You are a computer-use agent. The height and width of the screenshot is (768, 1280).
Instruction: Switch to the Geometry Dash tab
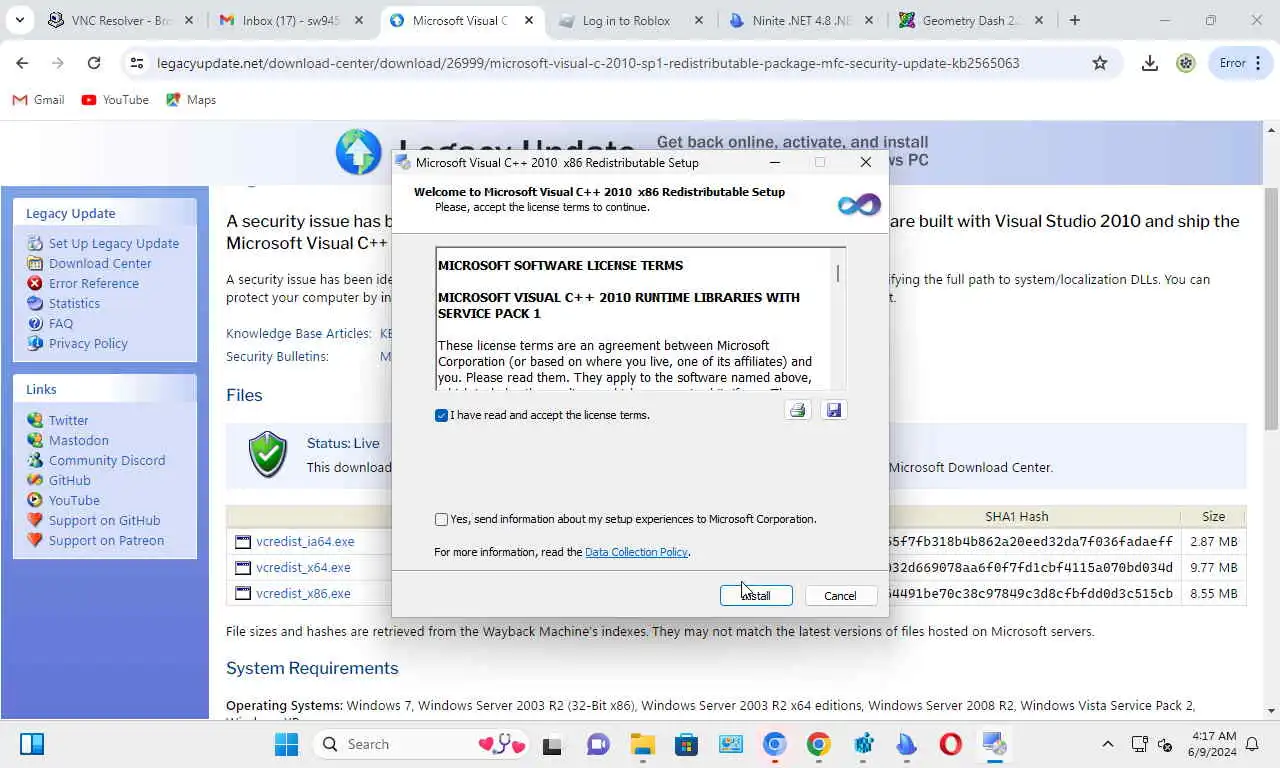pos(970,20)
